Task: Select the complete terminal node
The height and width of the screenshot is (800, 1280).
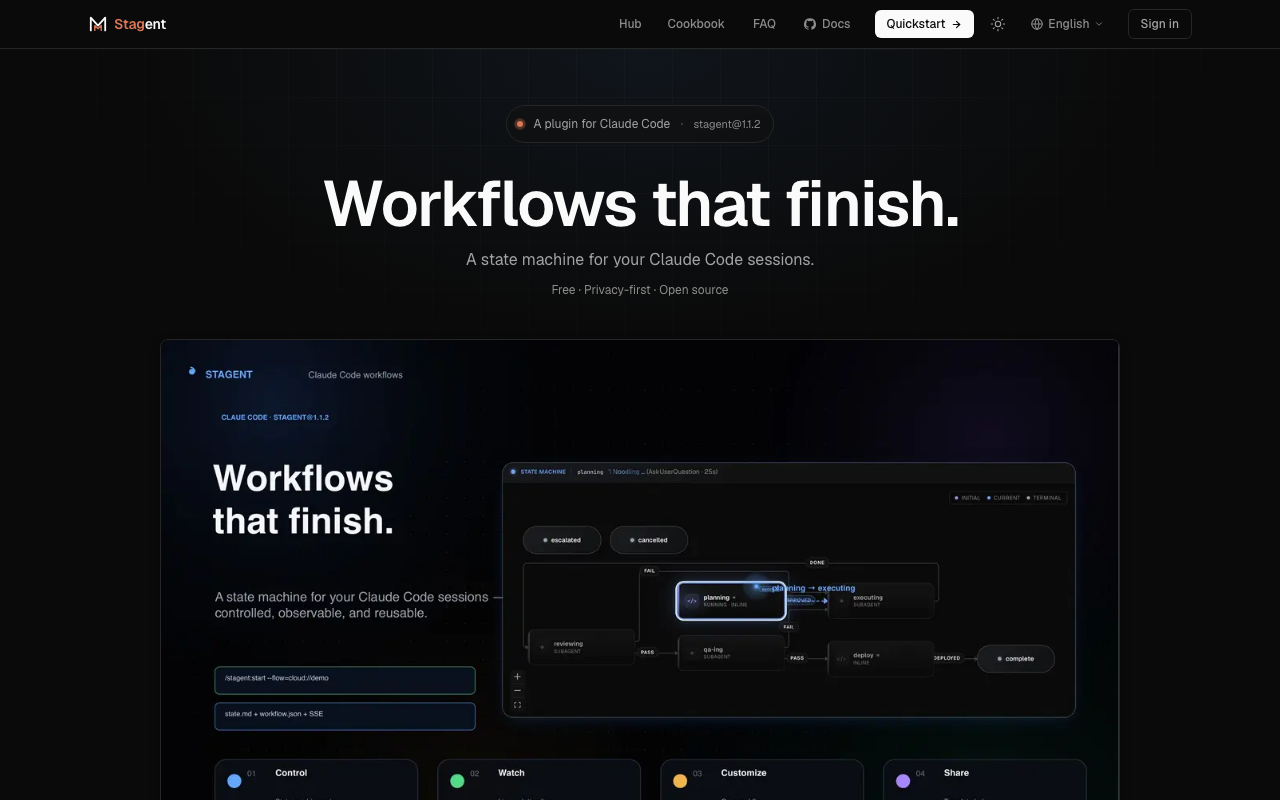Action: 1016,659
